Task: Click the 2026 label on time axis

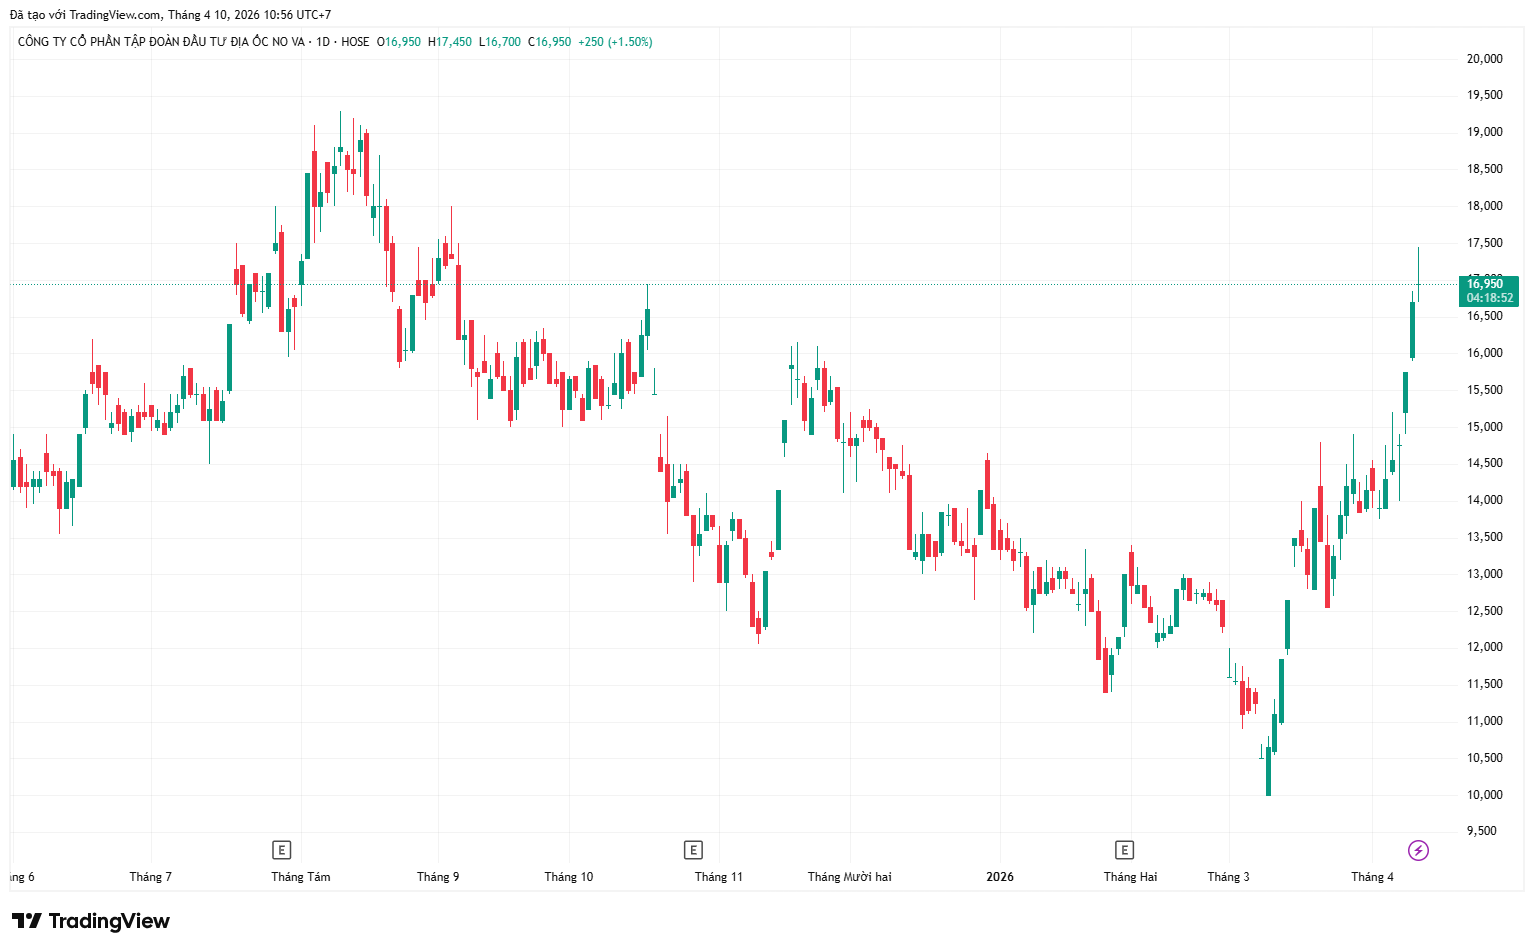Action: pyautogui.click(x=999, y=877)
